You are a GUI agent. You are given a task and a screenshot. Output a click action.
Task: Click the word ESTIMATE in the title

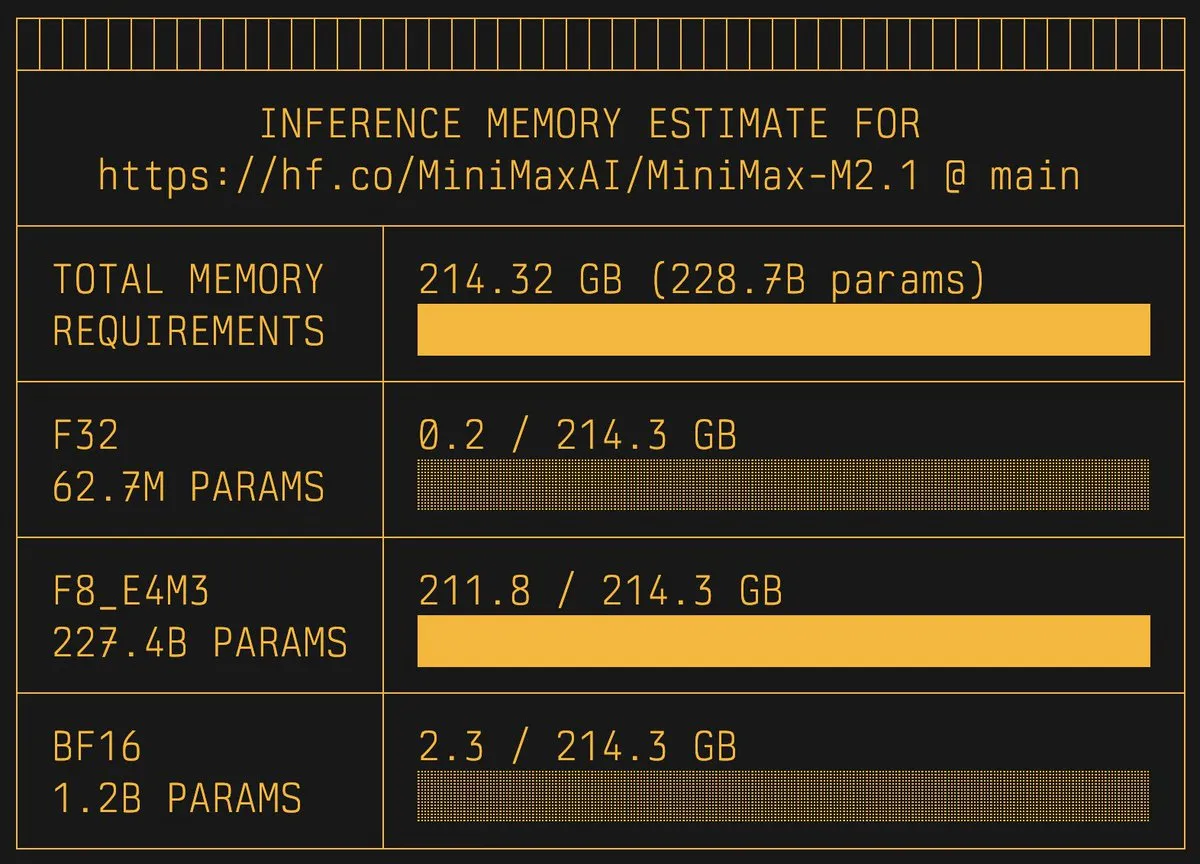tap(738, 125)
